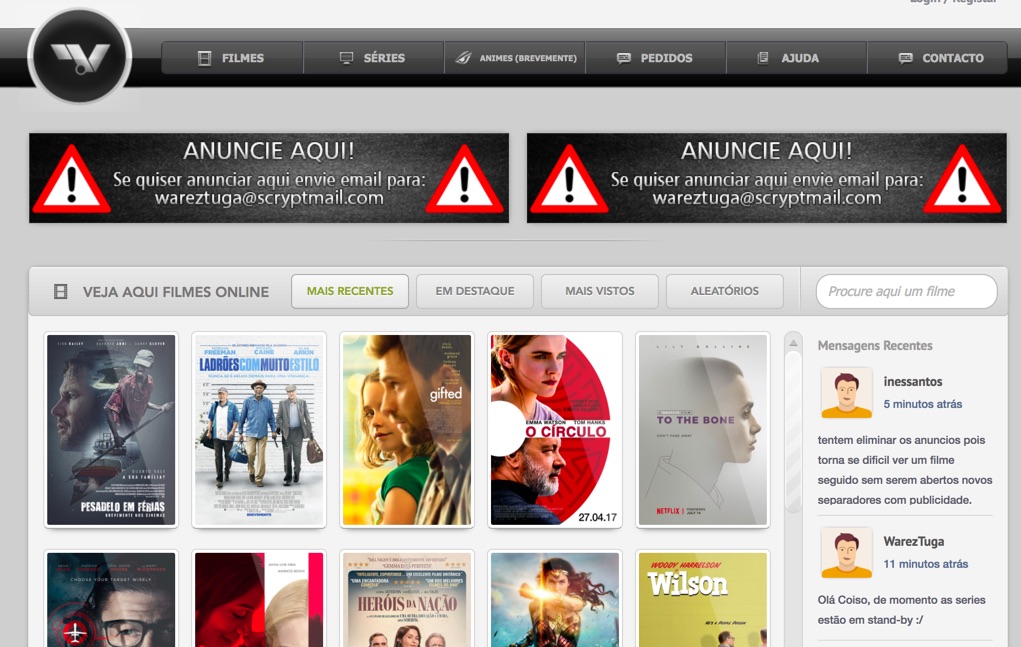Click the 'Olá Coiso' message text
Screen dimensions: 1021x647
coord(901,610)
